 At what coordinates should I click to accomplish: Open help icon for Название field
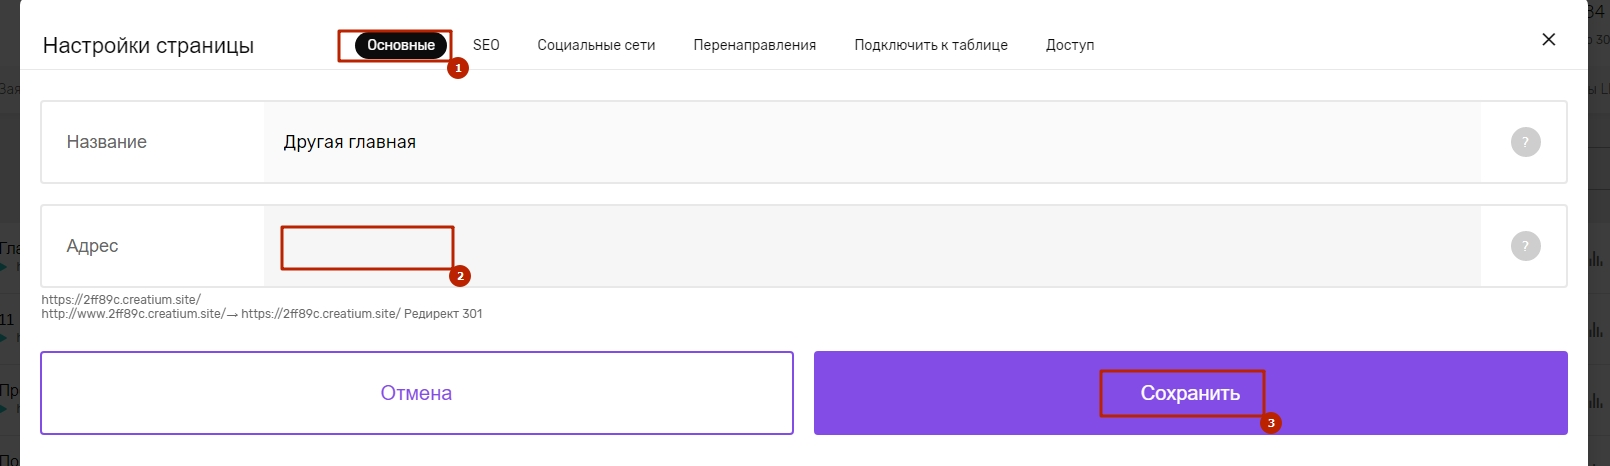(1525, 142)
